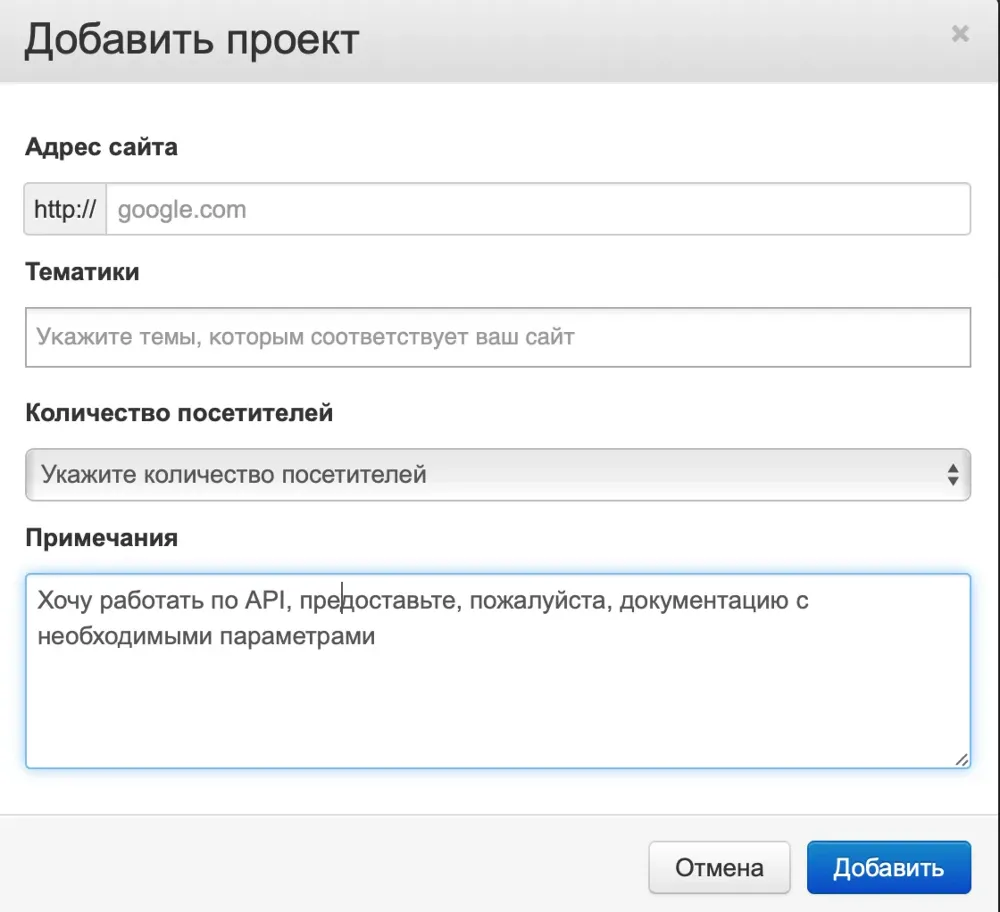Click the blue Добавить button
The width and height of the screenshot is (1000, 912).
point(889,867)
